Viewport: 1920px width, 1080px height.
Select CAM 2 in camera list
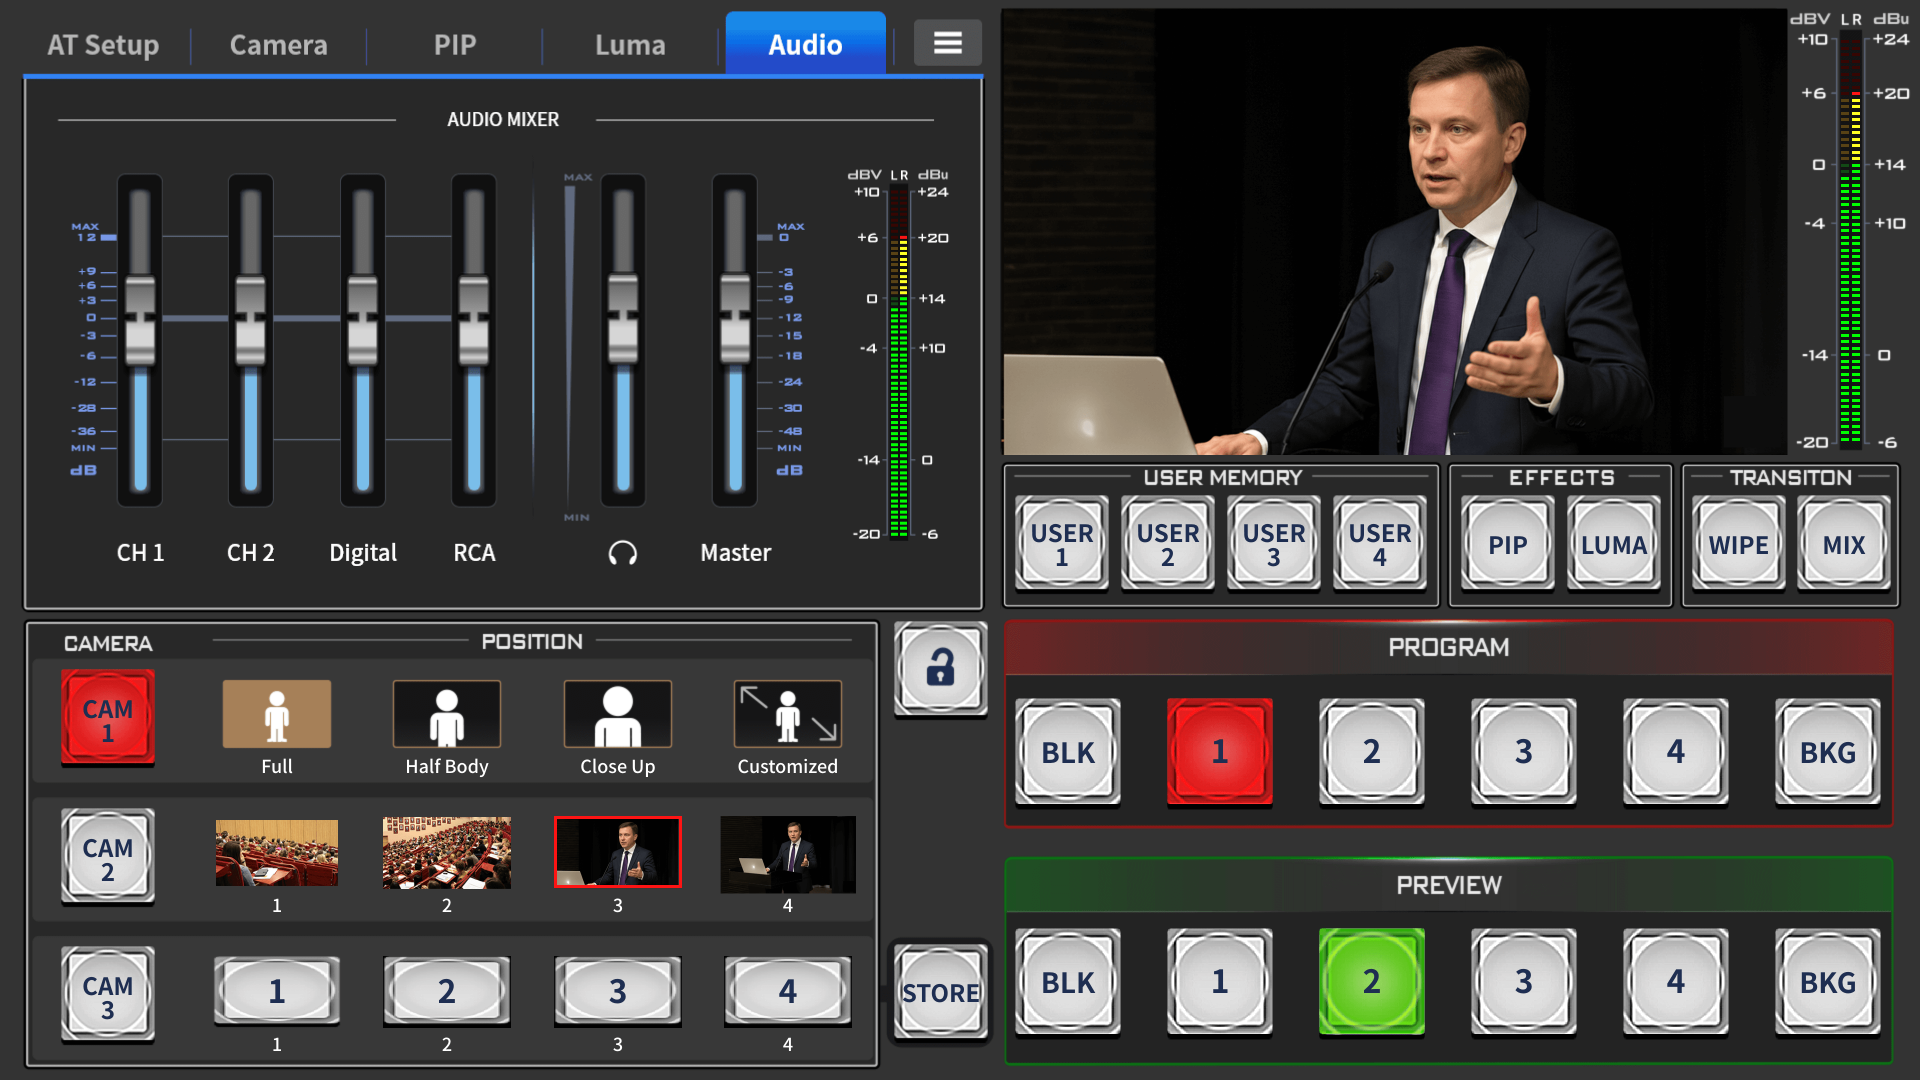pyautogui.click(x=108, y=858)
